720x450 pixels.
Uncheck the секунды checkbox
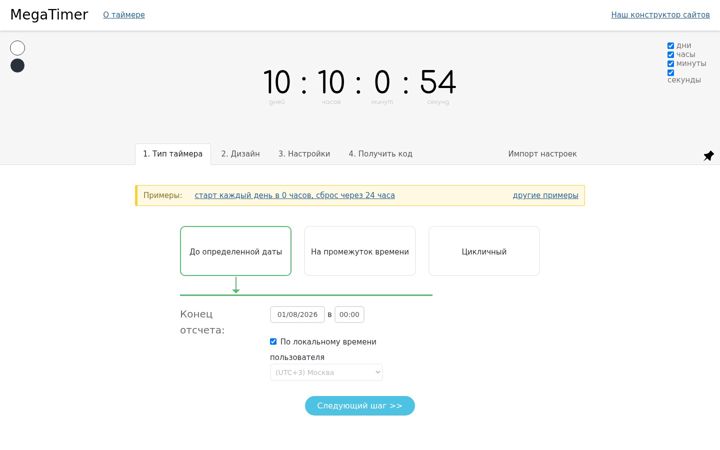point(670,73)
